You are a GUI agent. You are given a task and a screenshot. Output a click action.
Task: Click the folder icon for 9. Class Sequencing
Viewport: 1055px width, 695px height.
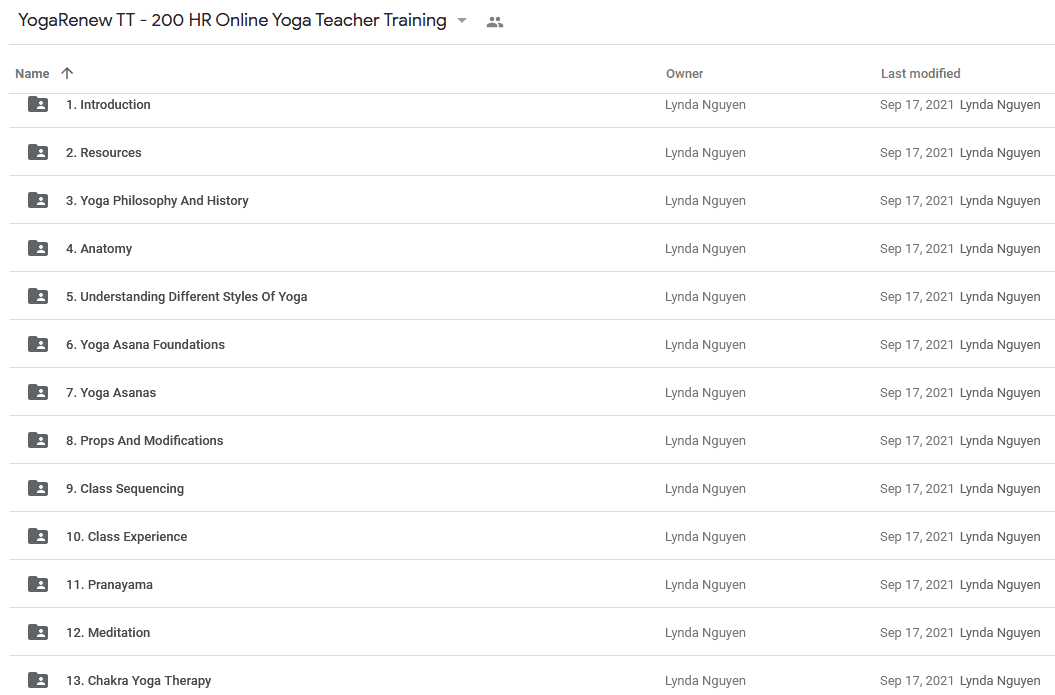pos(38,488)
